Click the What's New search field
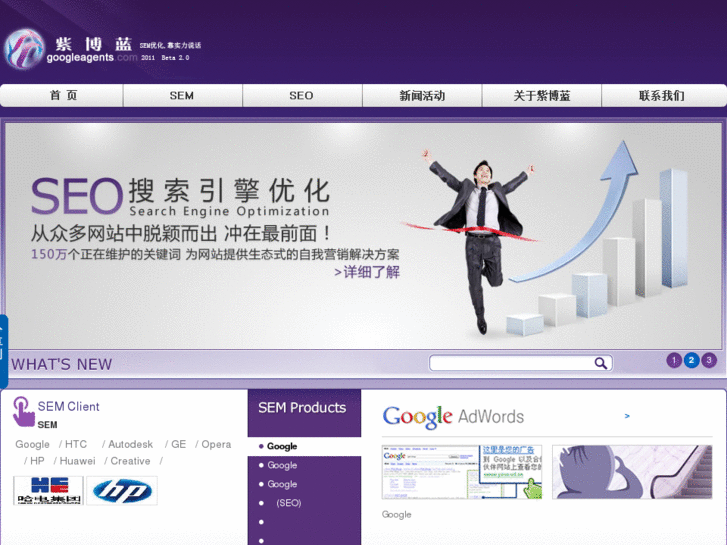727x545 pixels. [x=511, y=363]
